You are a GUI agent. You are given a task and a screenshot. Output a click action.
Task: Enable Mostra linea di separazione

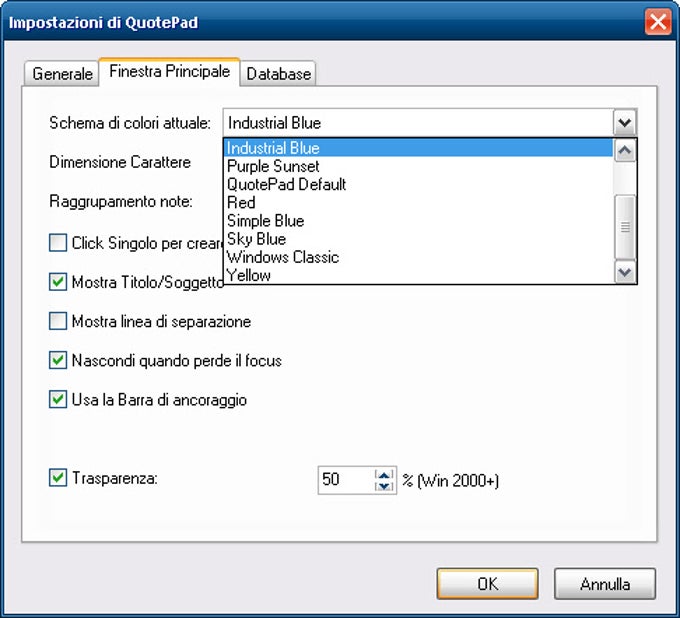[x=58, y=321]
